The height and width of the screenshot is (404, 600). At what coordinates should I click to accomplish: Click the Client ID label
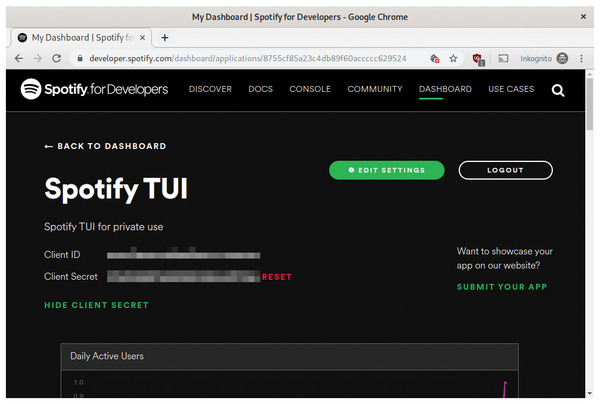point(62,255)
